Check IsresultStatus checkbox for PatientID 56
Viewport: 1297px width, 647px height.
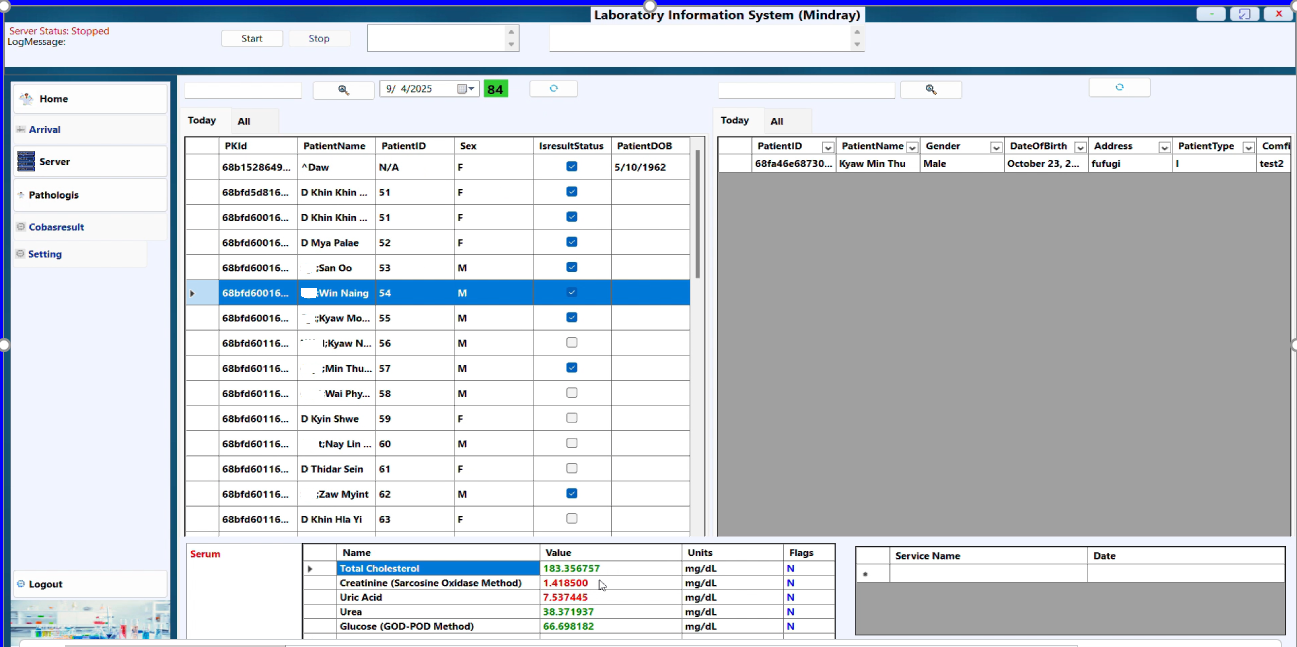(x=571, y=342)
